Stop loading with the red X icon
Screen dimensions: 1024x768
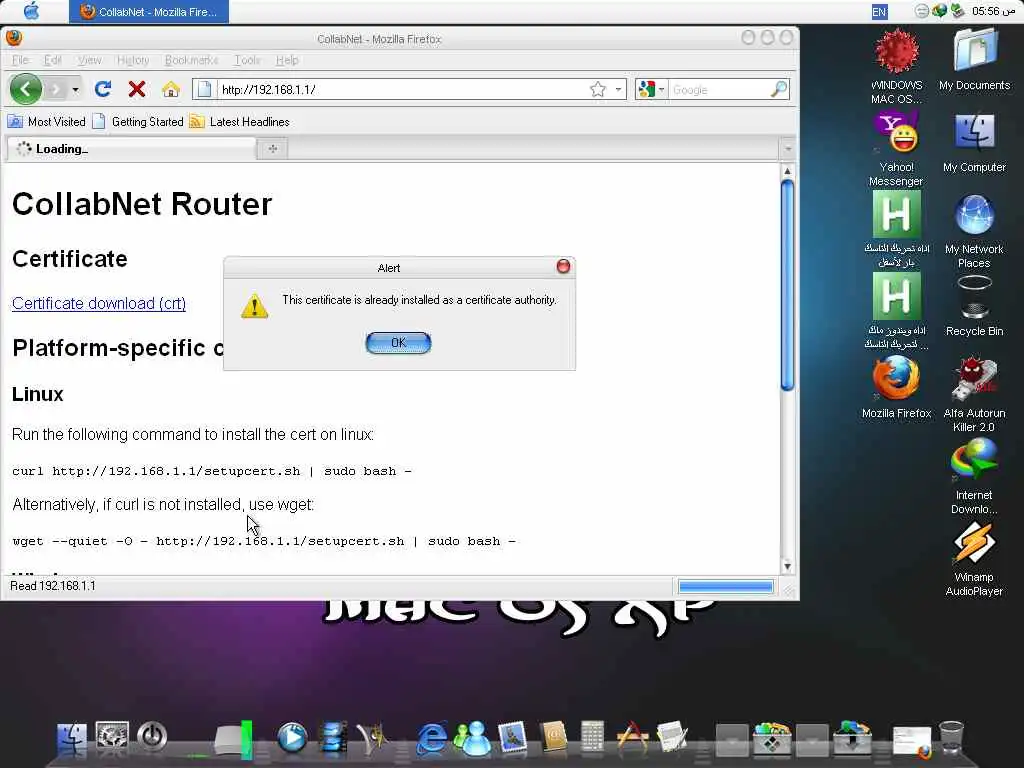136,89
